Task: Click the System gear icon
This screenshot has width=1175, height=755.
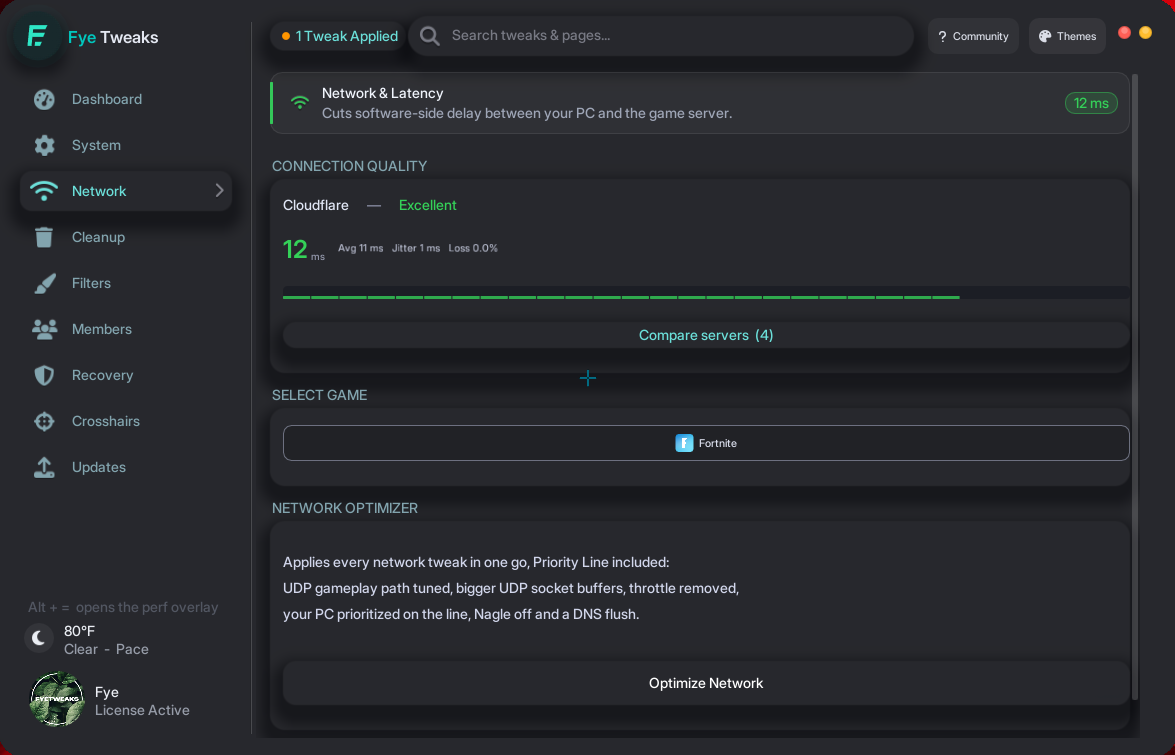Action: (x=44, y=145)
